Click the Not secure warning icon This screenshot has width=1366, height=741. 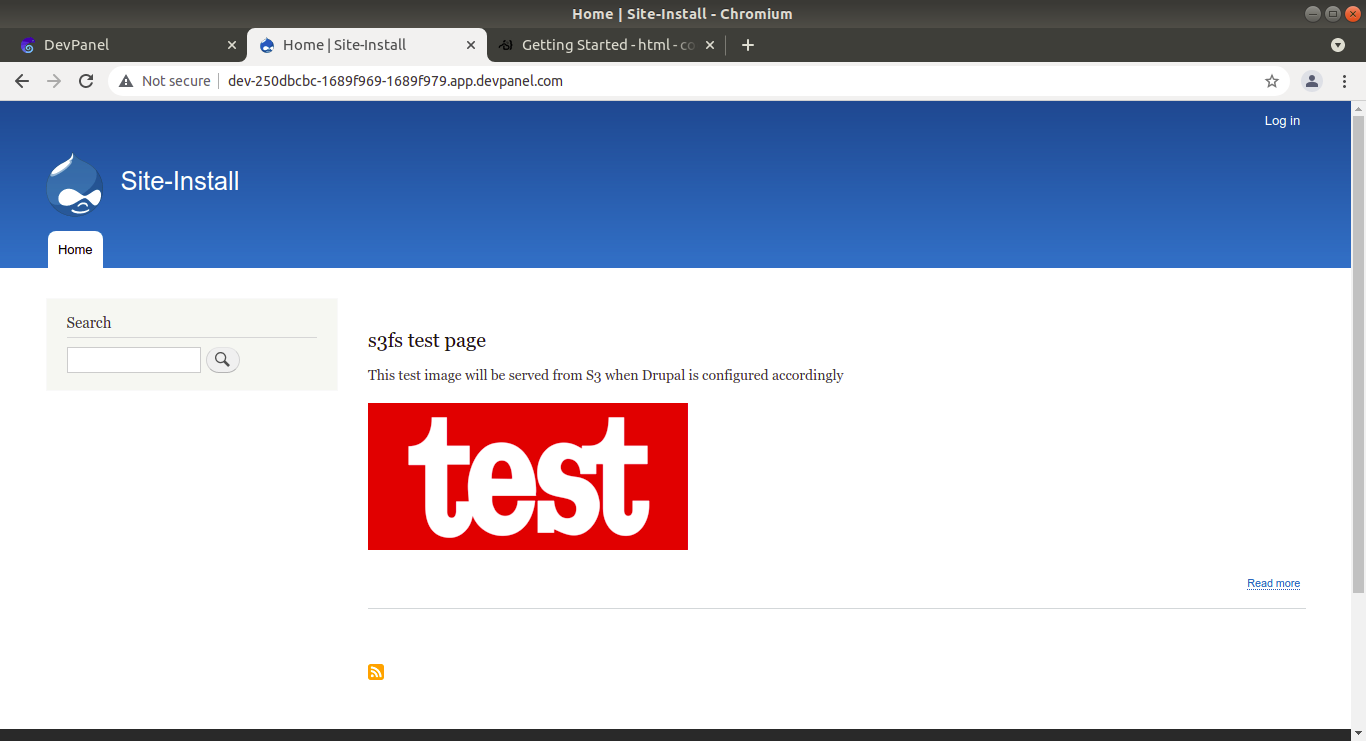point(125,81)
